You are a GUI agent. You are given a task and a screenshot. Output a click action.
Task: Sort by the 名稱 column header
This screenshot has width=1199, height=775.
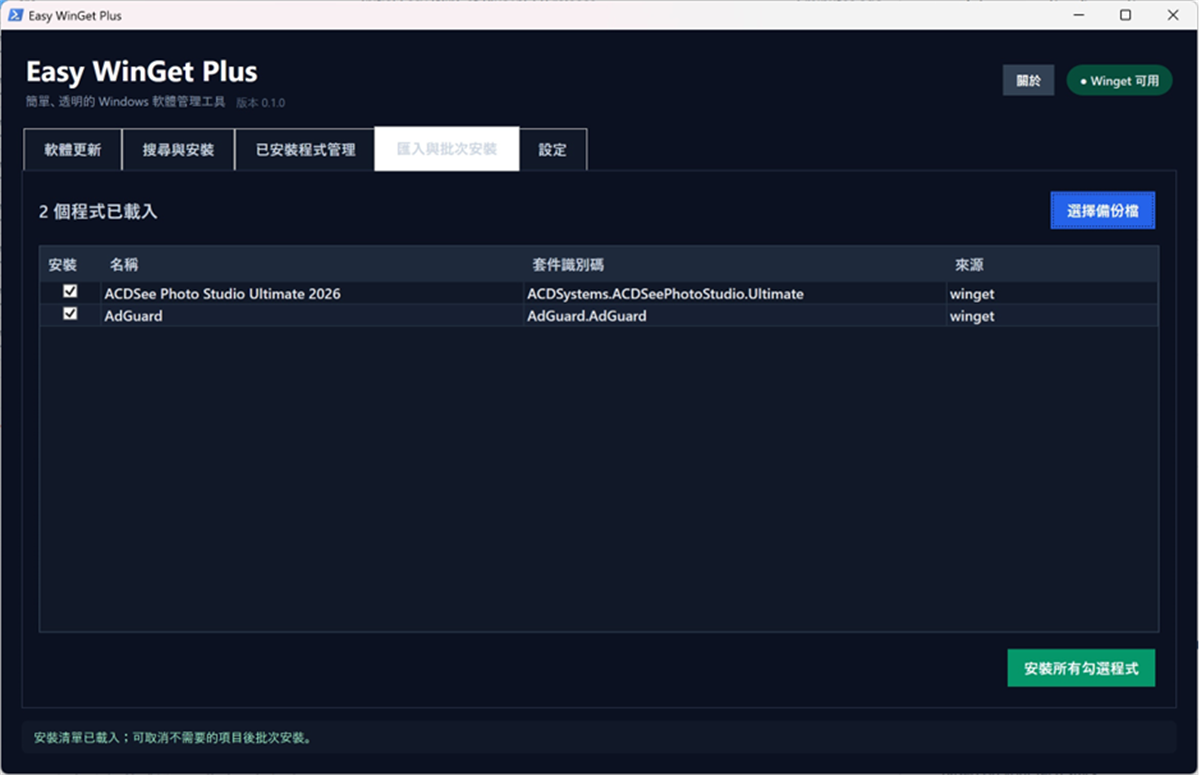(312, 264)
